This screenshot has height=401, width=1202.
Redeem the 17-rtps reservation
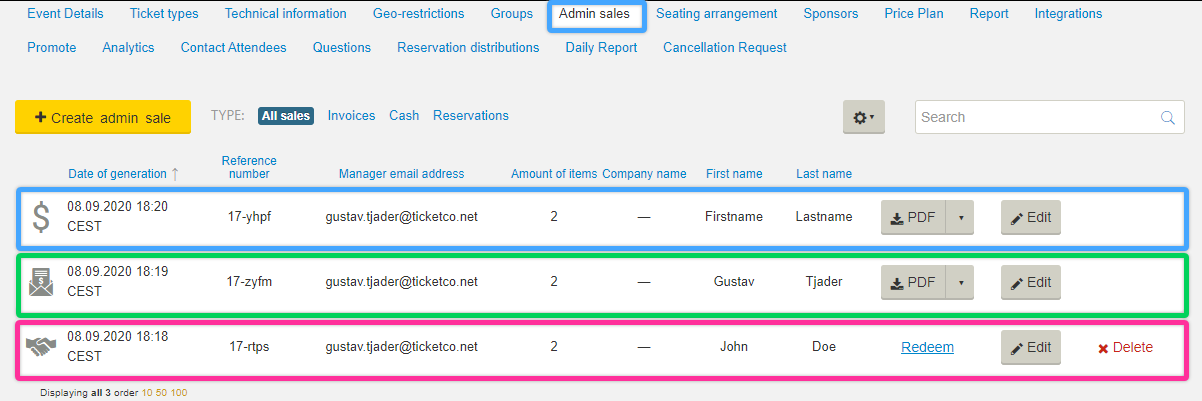point(927,348)
